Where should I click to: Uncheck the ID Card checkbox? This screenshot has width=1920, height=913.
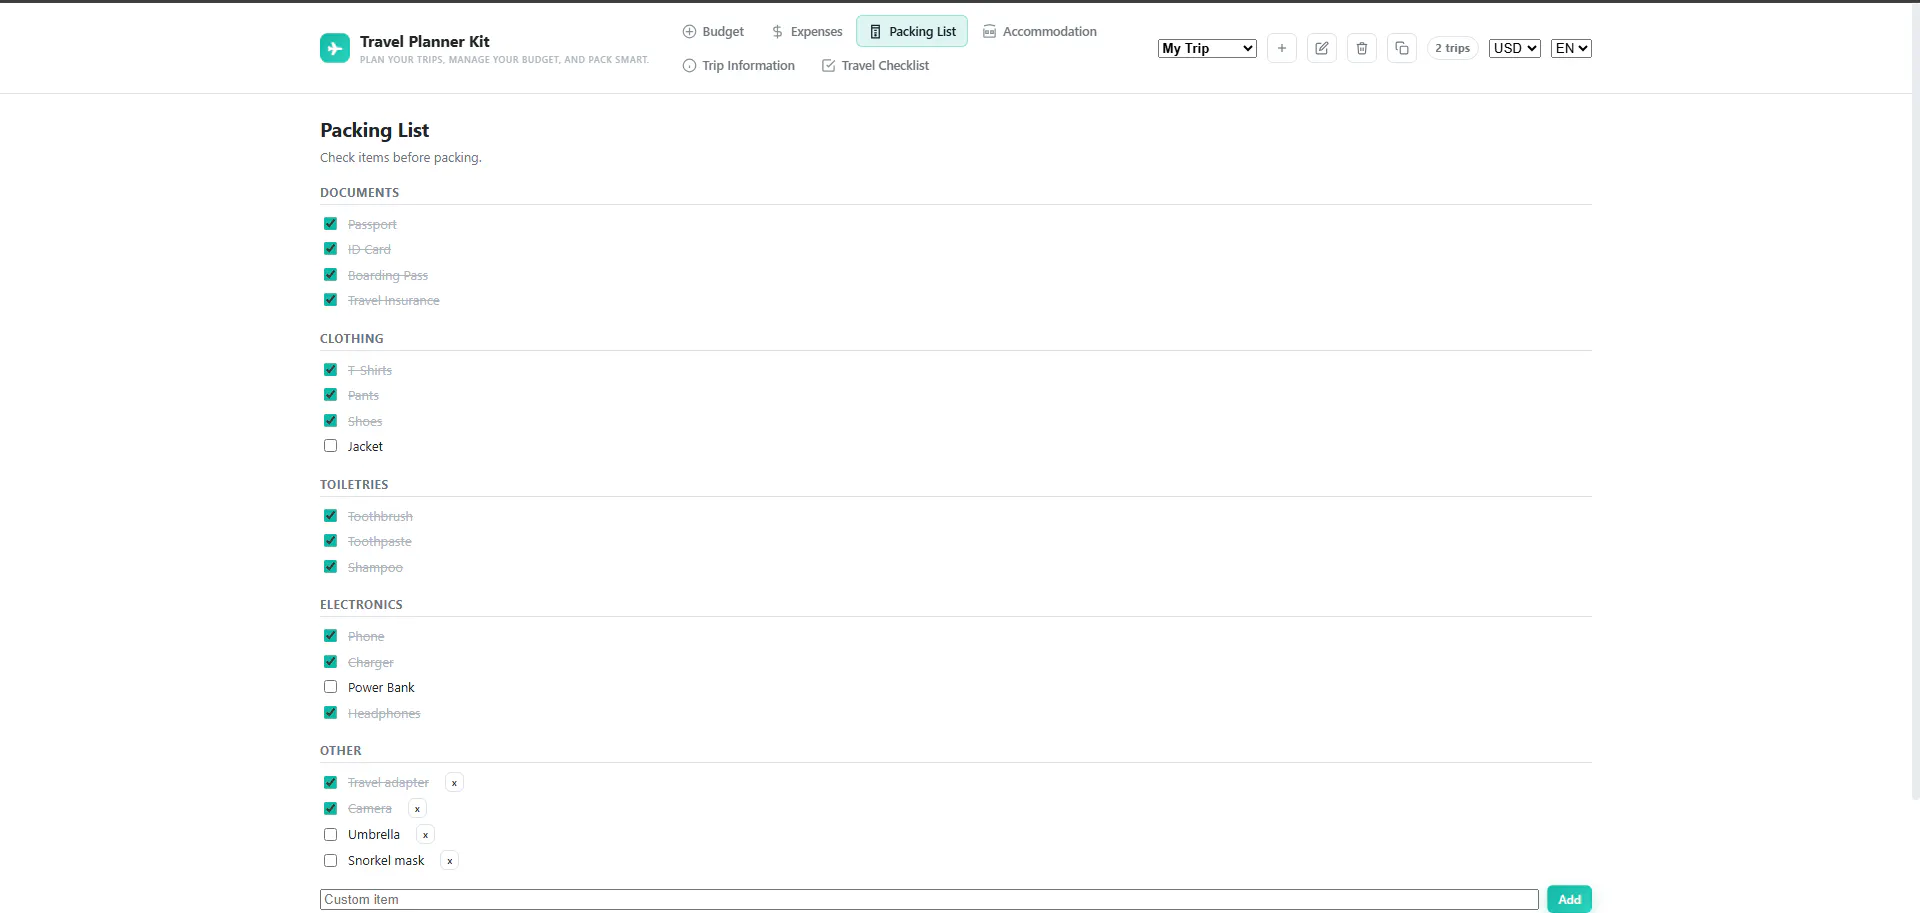(330, 249)
